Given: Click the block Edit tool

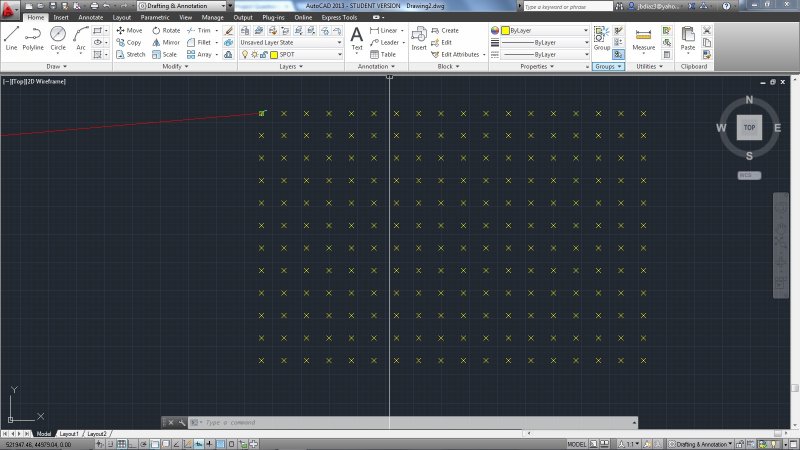Looking at the screenshot, I should [x=441, y=43].
